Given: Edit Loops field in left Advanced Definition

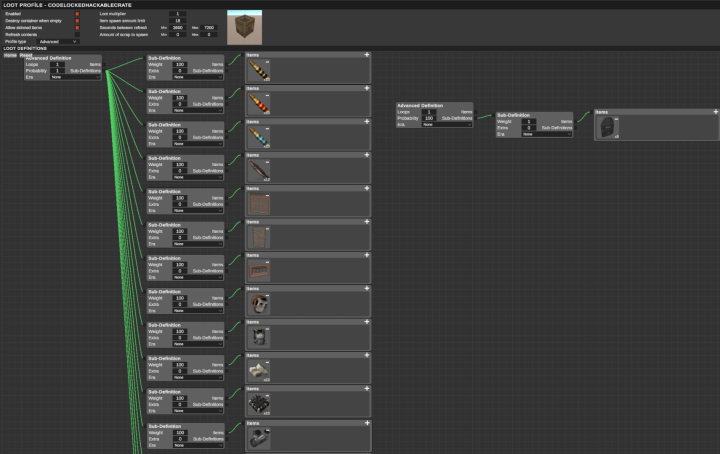Looking at the screenshot, I should pos(57,65).
